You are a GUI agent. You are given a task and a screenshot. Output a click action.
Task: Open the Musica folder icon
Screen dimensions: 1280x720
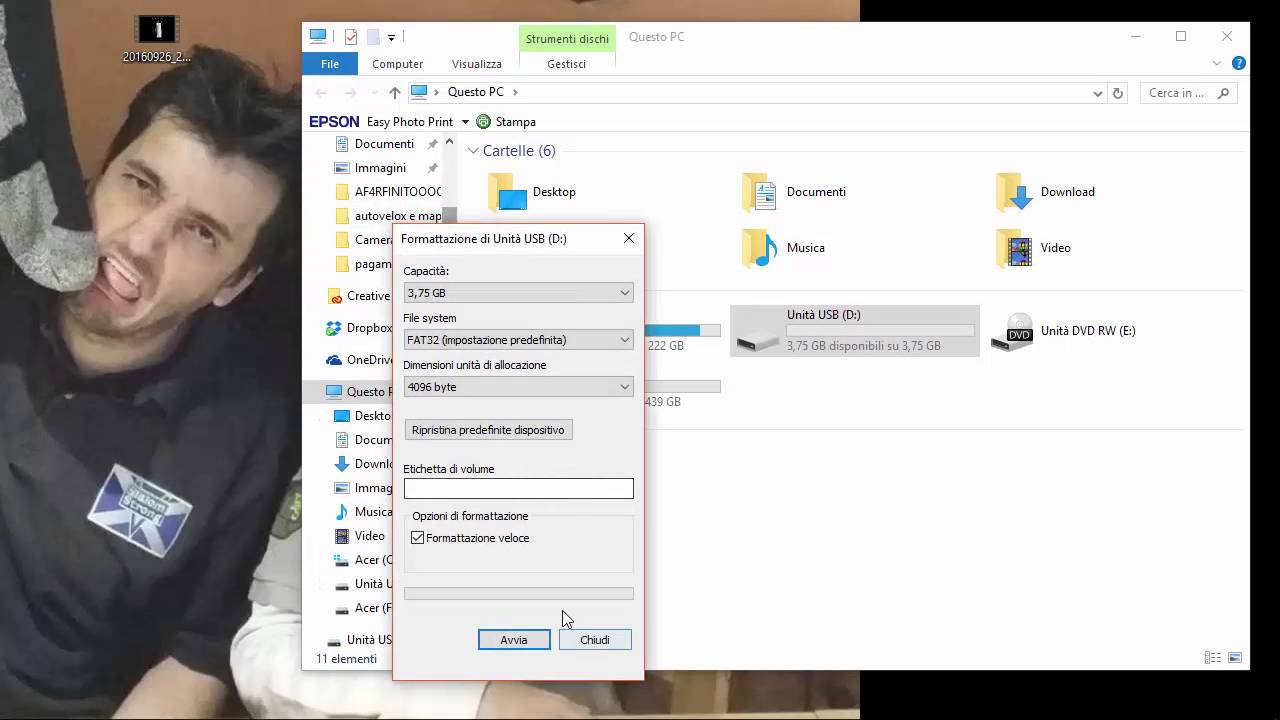pos(760,248)
